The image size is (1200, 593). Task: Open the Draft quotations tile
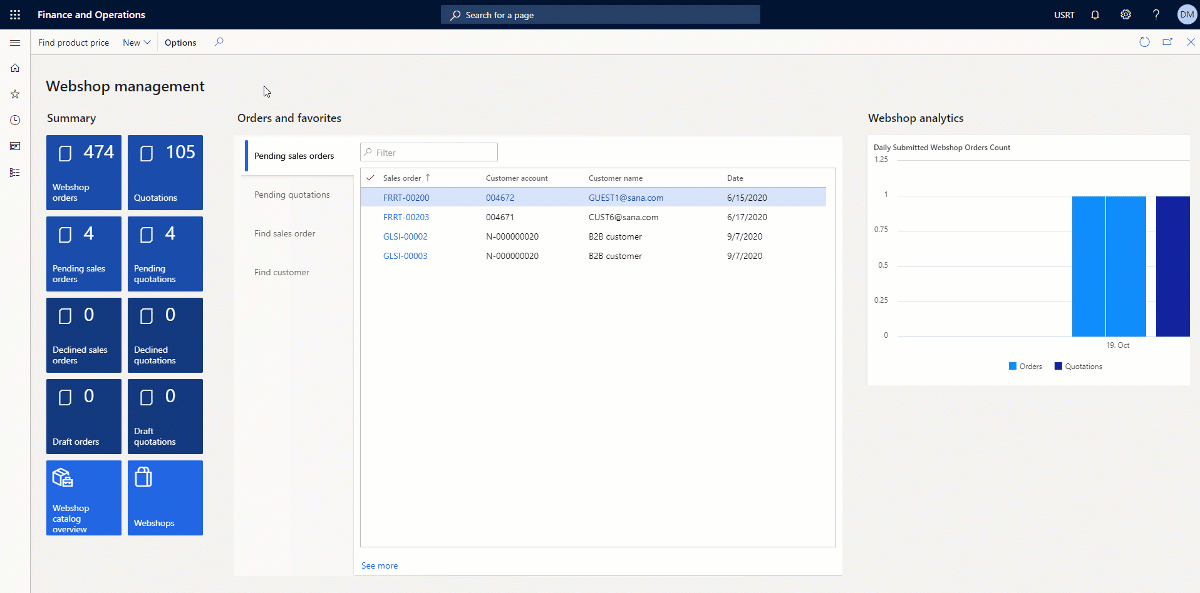[x=165, y=416]
